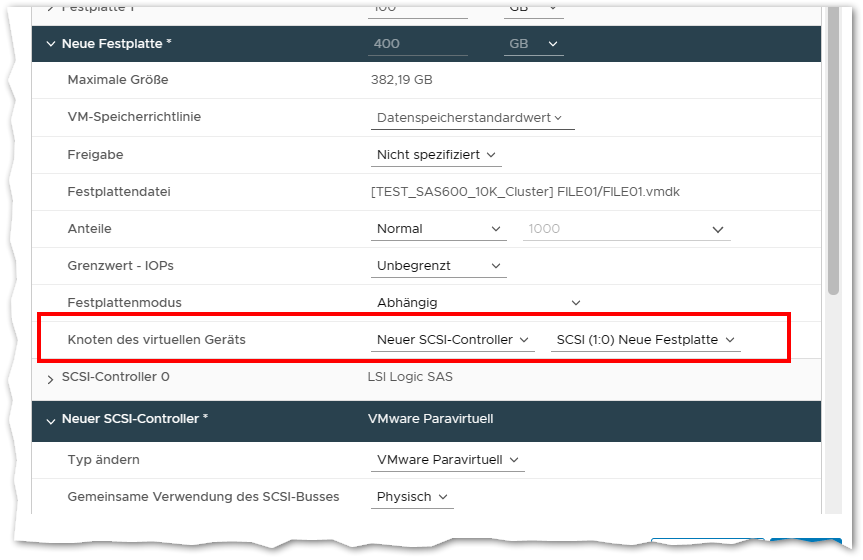The height and width of the screenshot is (560, 863).
Task: Open the Gemeinsame Verwendung des SCSI-Busses dropdown
Action: tap(411, 497)
